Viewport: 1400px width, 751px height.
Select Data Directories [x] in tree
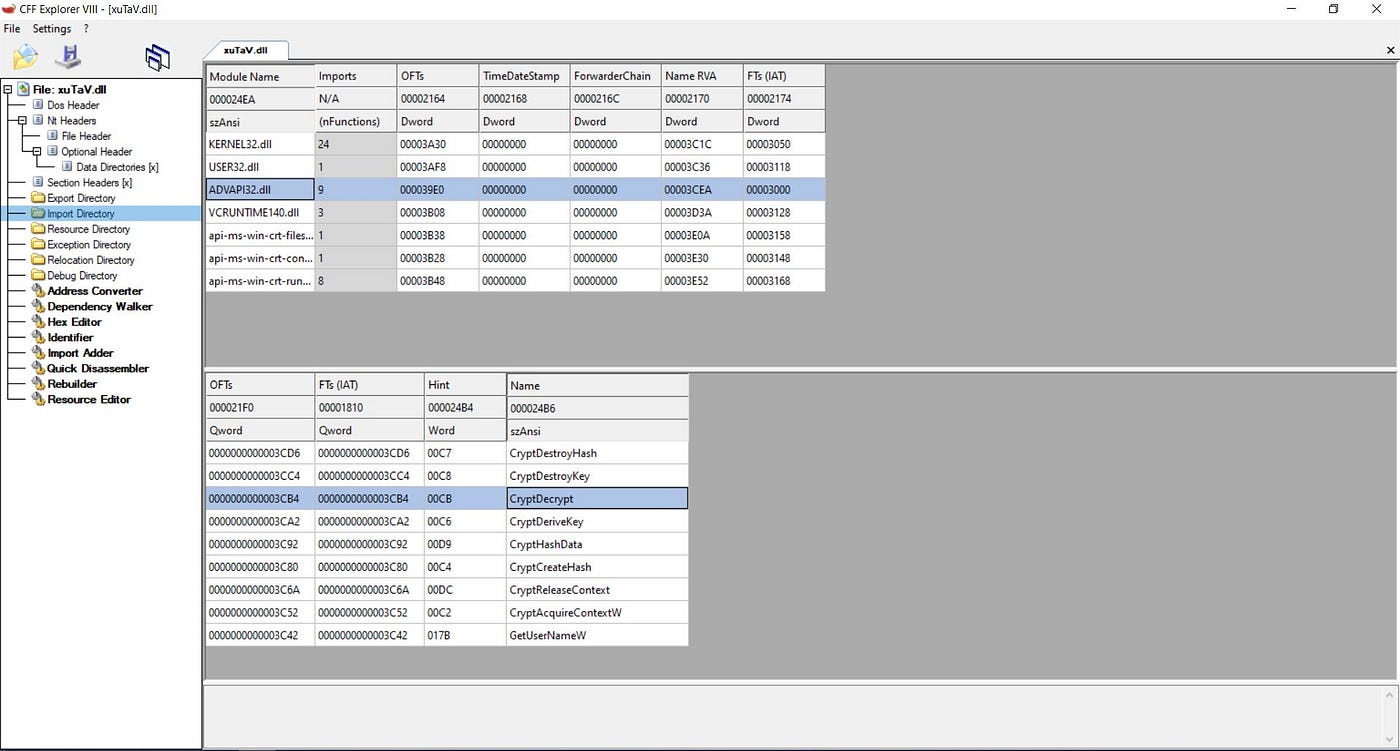117,167
